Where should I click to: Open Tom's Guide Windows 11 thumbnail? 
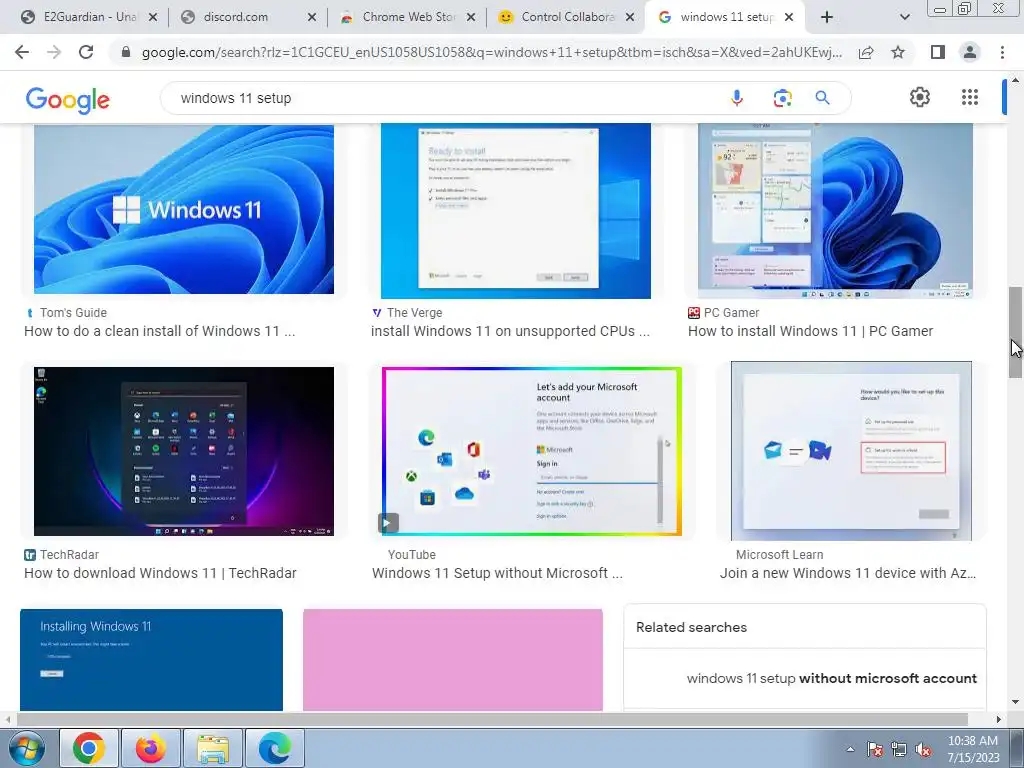click(x=184, y=209)
